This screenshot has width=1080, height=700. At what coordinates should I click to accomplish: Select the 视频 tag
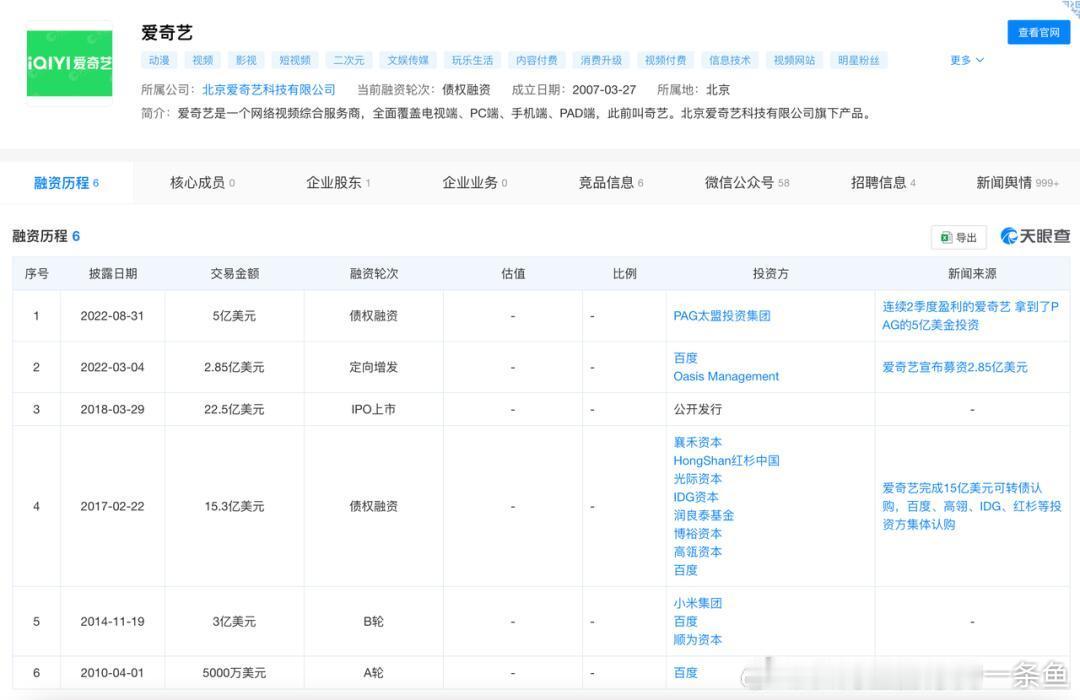click(202, 61)
